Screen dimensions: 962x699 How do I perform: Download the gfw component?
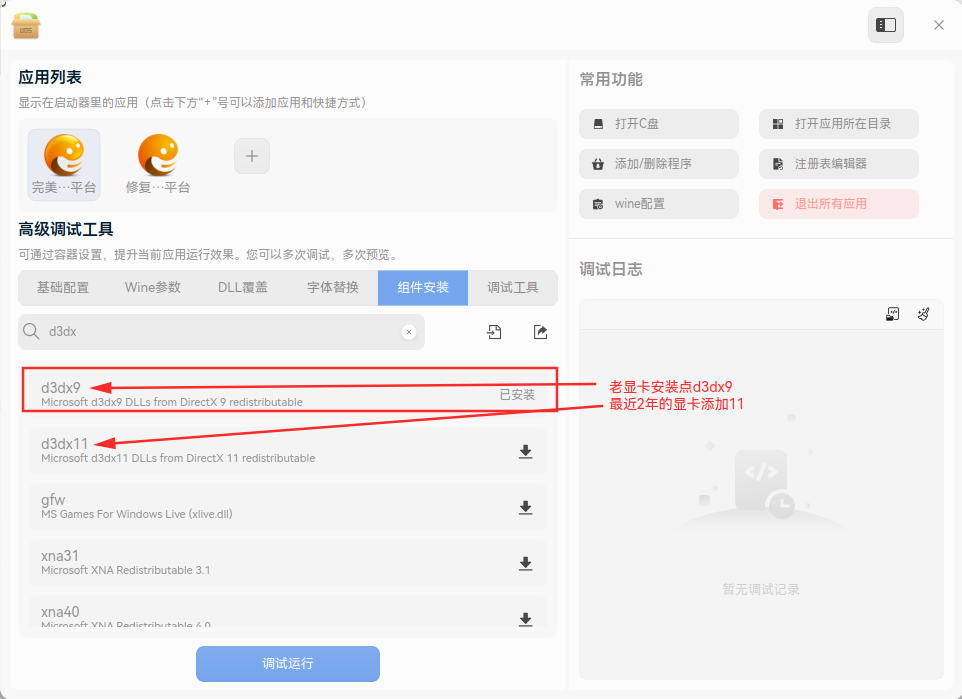[525, 508]
